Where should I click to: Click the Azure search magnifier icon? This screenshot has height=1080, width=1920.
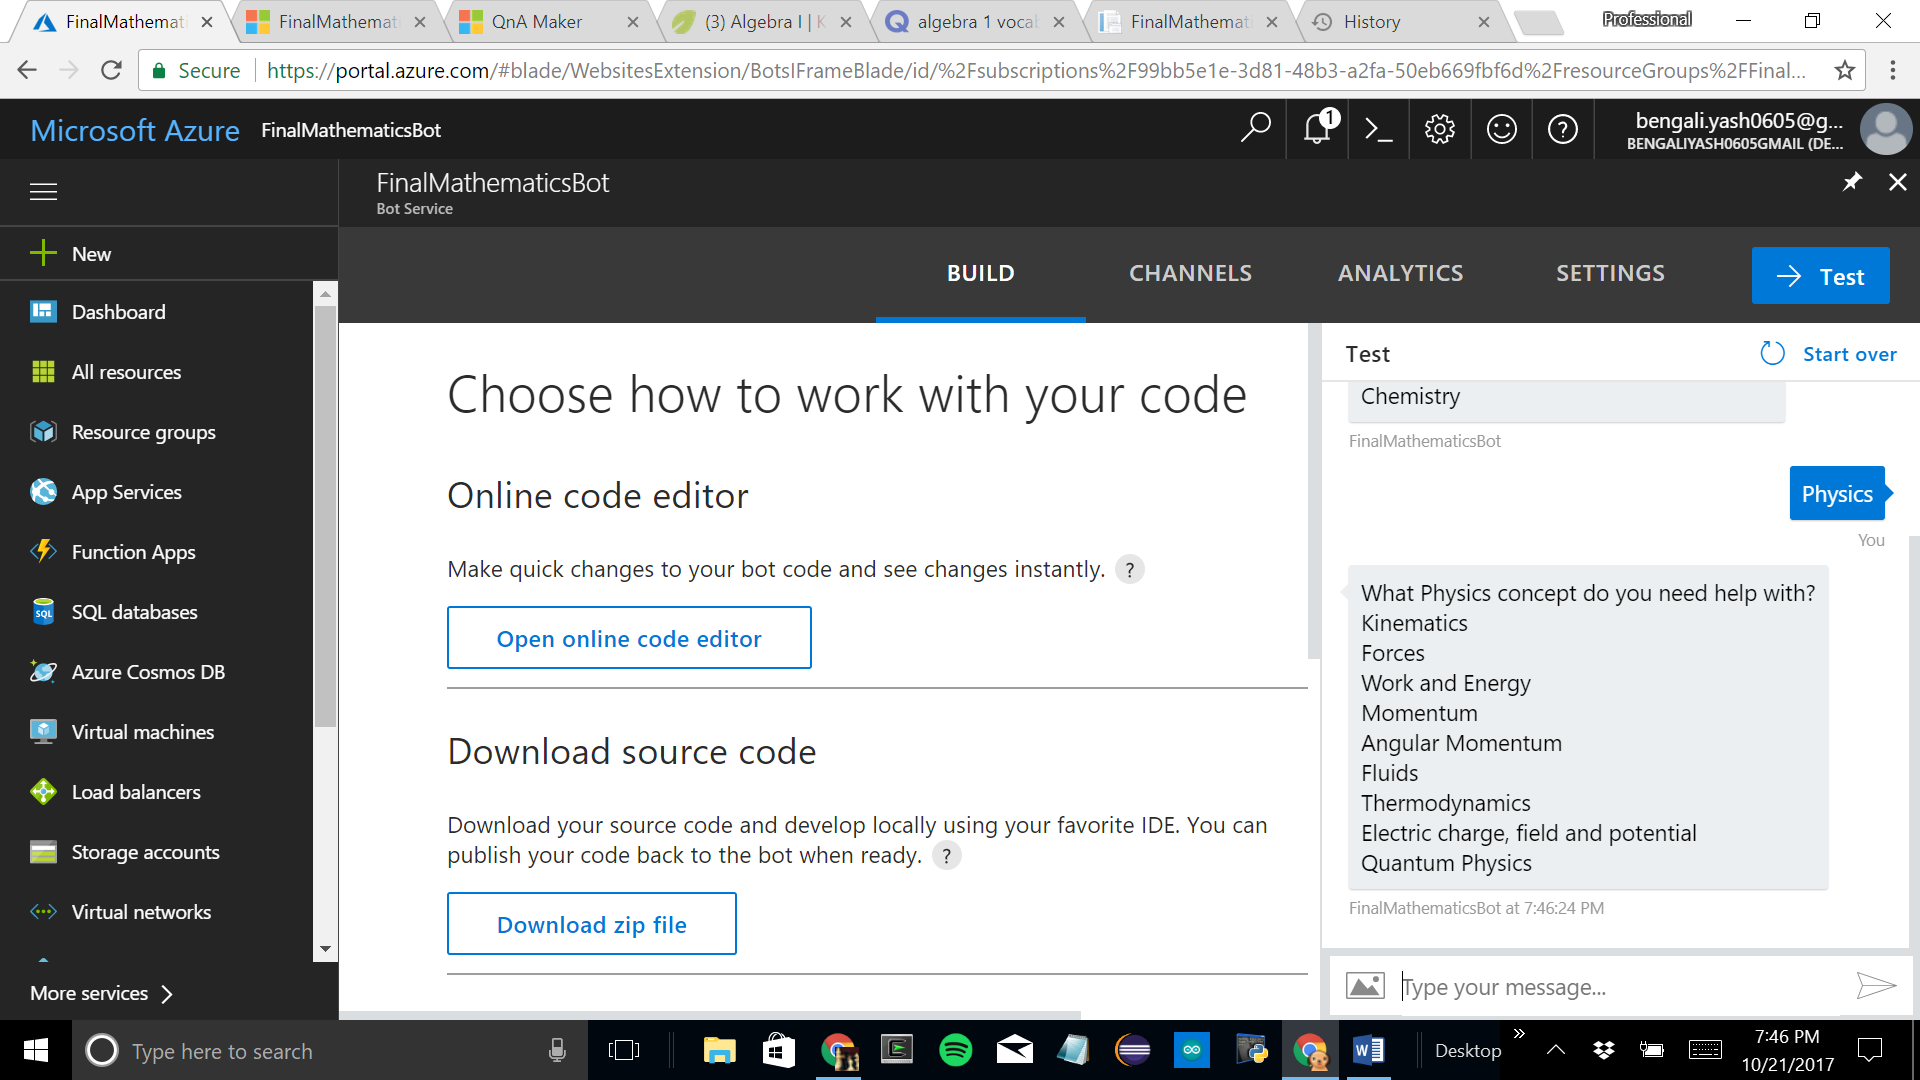pos(1255,128)
